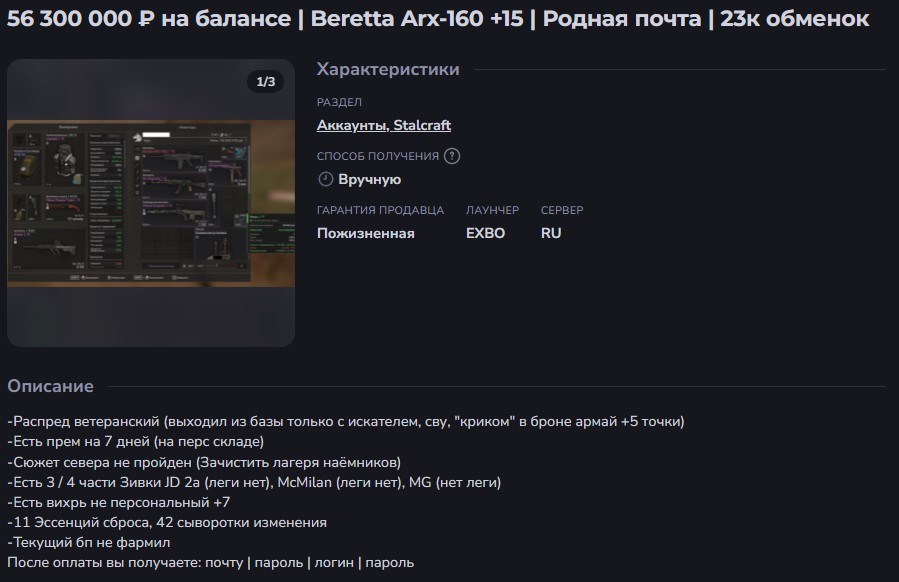Click the listing title with Beretta Arx-160
Viewport: 899px width, 582px height.
click(x=438, y=19)
